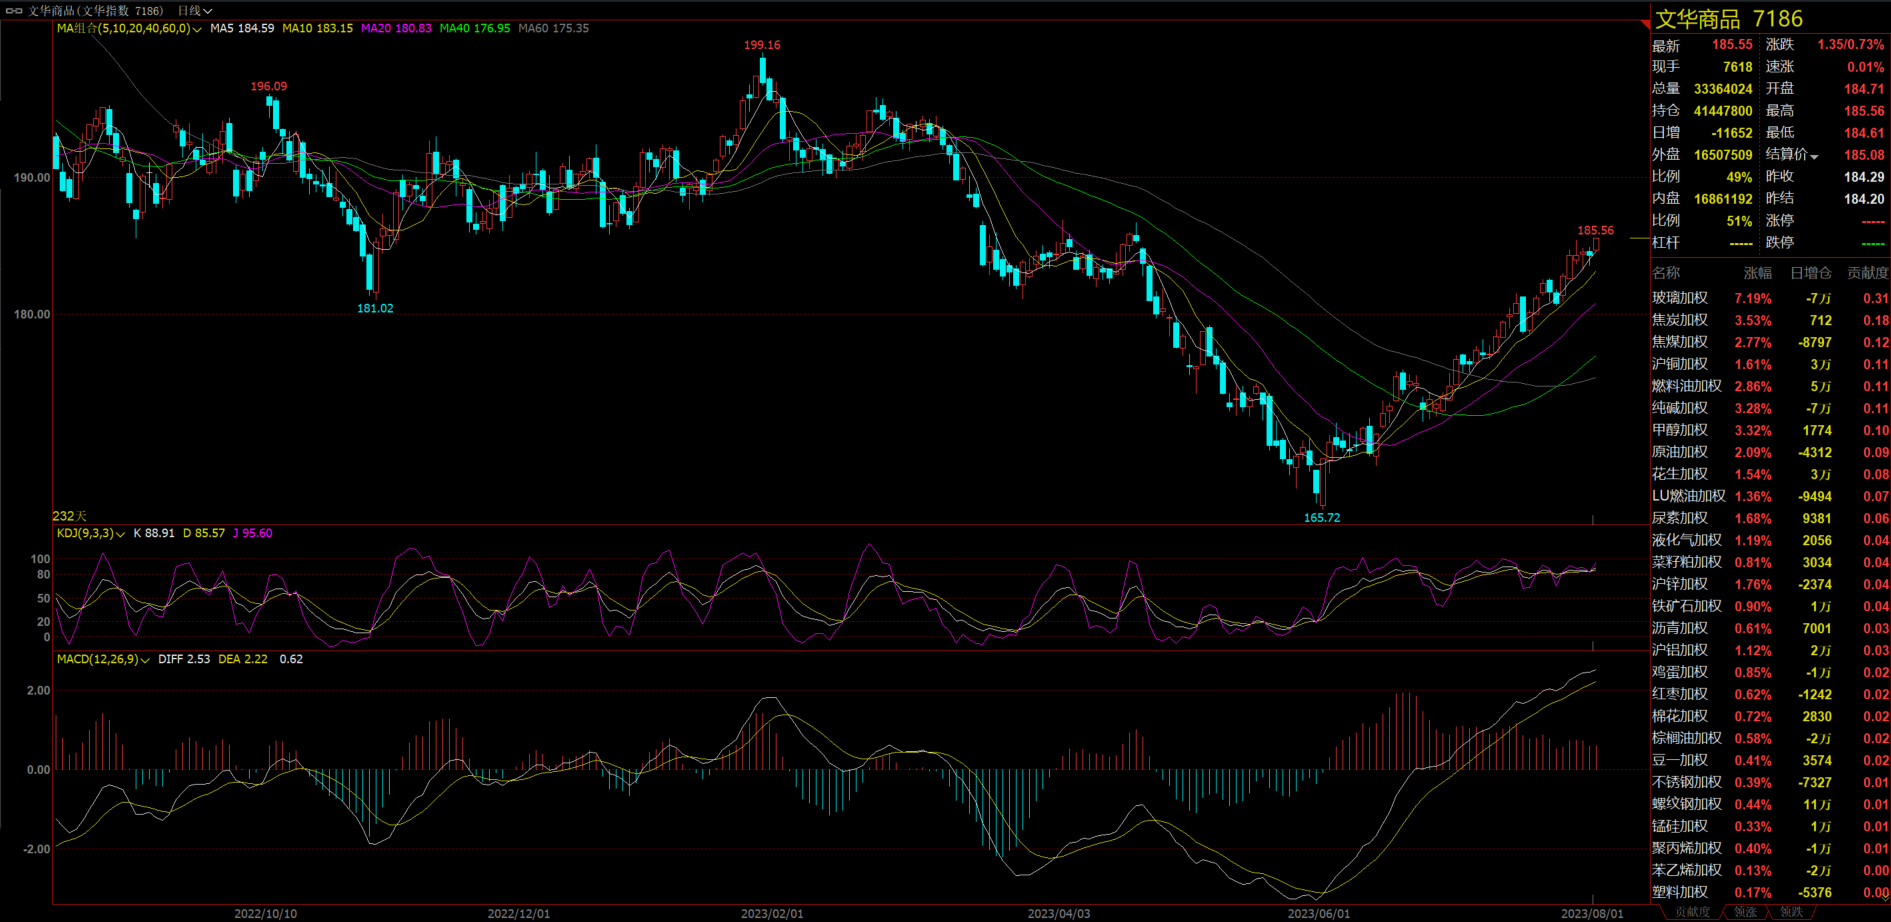This screenshot has height=922, width=1891.
Task: Sort by the 涨幅 column header
Action: (x=1757, y=273)
